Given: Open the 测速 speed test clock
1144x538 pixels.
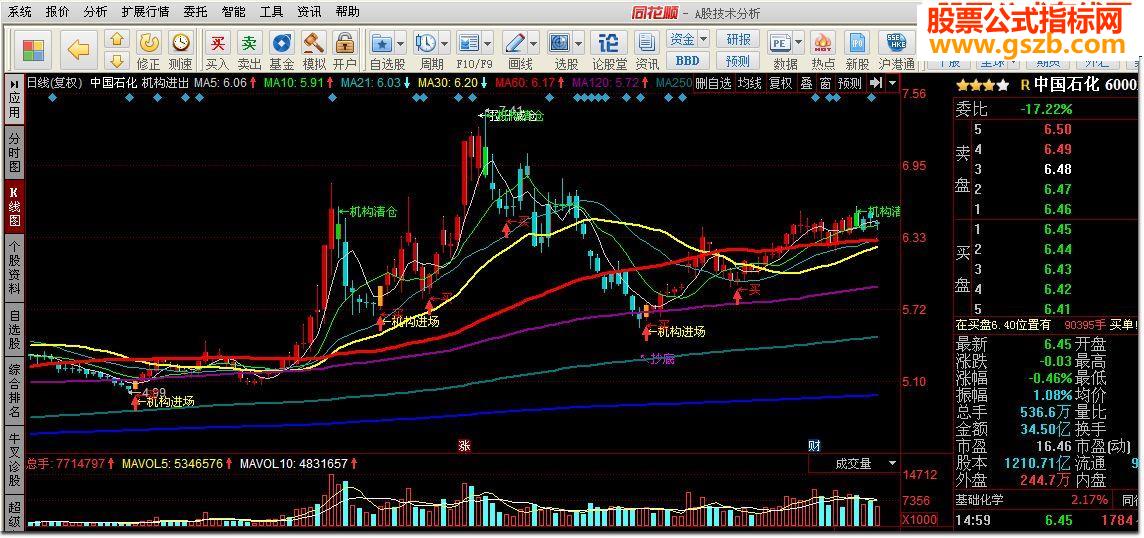Looking at the screenshot, I should pyautogui.click(x=180, y=42).
